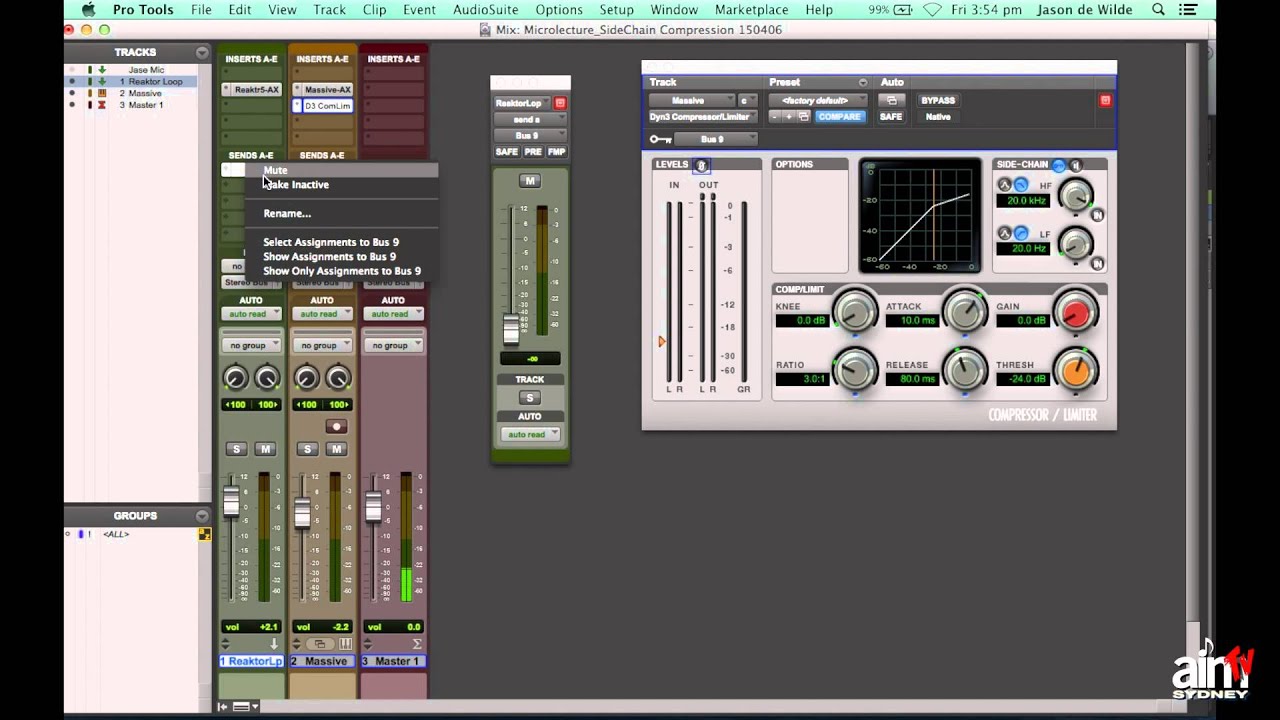Open the Groups list dropdown menu
Image resolution: width=1280 pixels, height=720 pixels.
click(x=202, y=516)
